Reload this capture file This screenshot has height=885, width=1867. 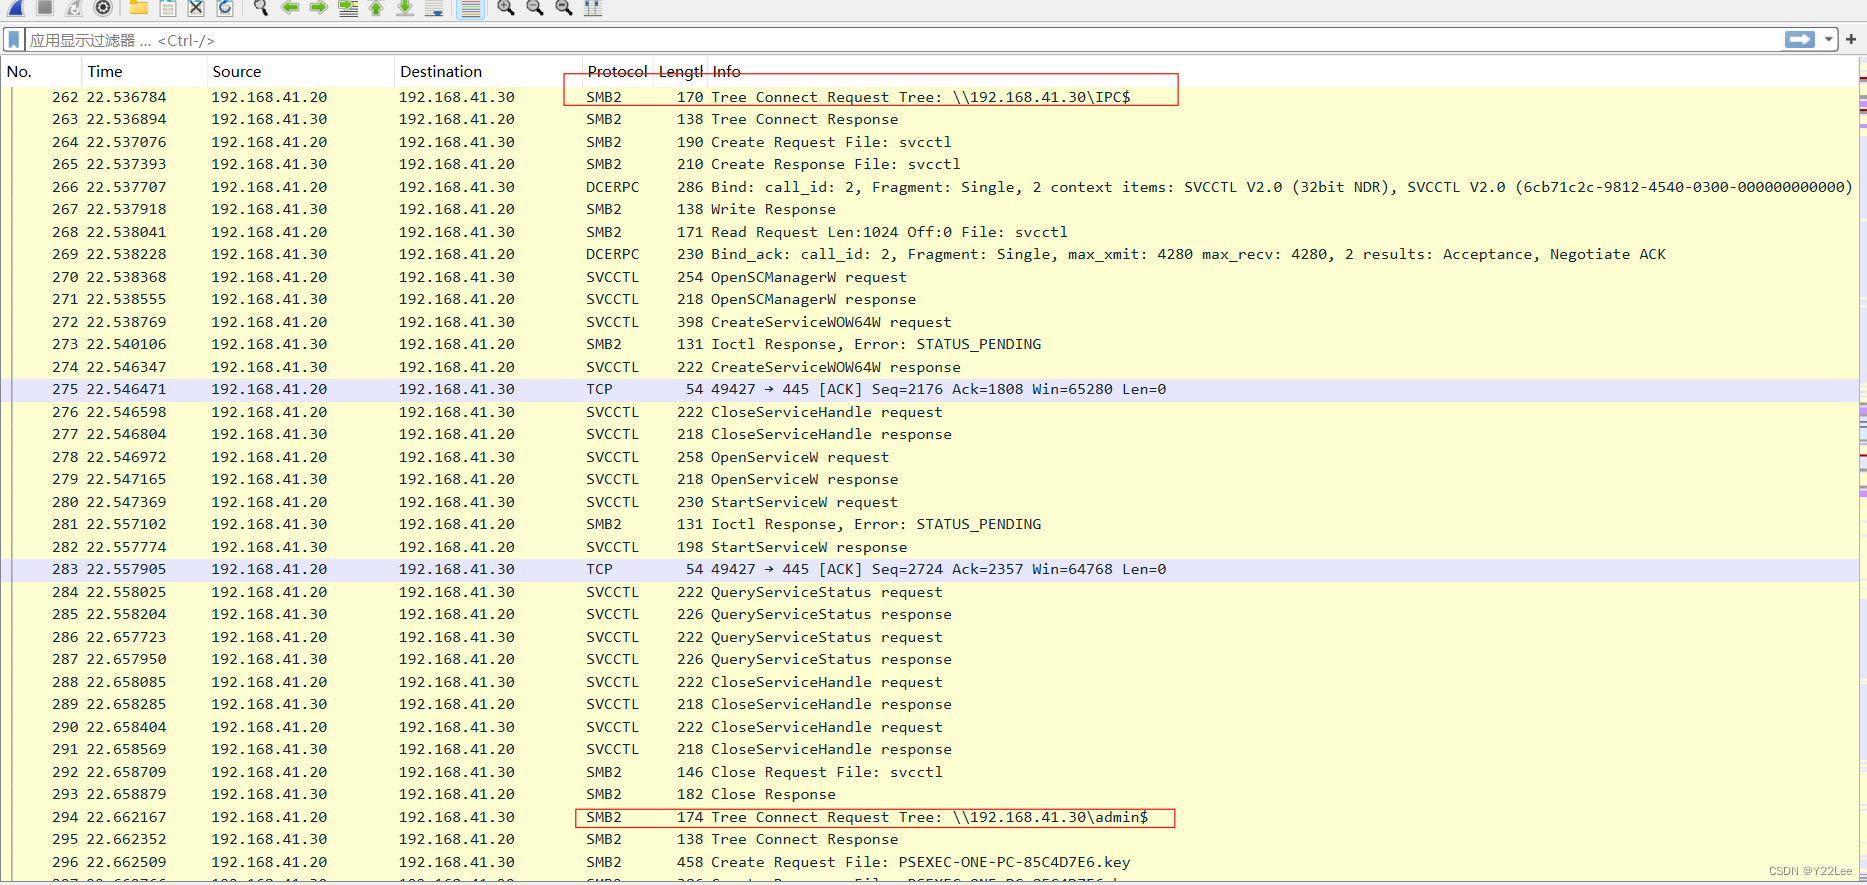pos(226,8)
